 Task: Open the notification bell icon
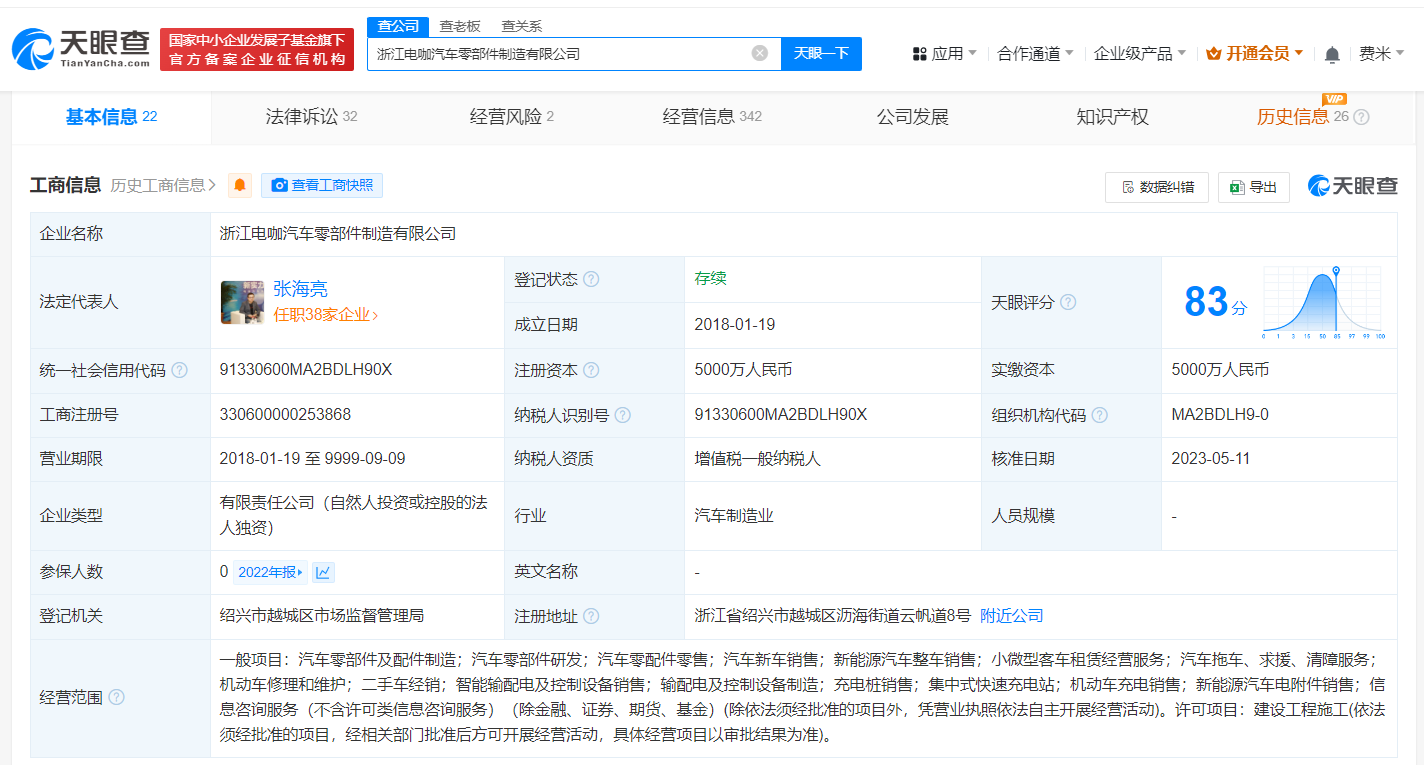pos(1332,53)
